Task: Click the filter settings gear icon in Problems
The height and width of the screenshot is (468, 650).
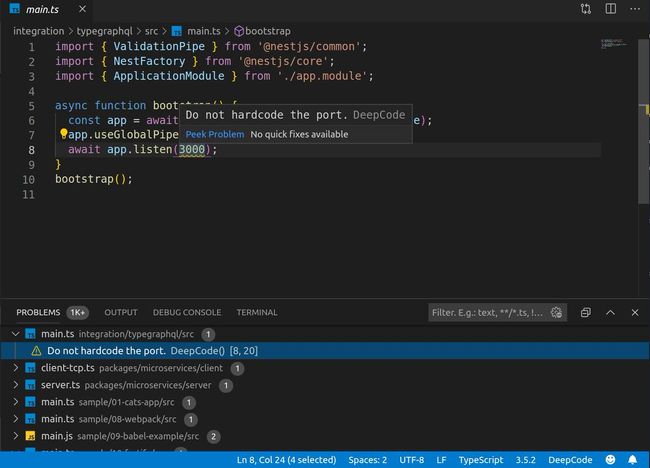Action: (x=557, y=313)
